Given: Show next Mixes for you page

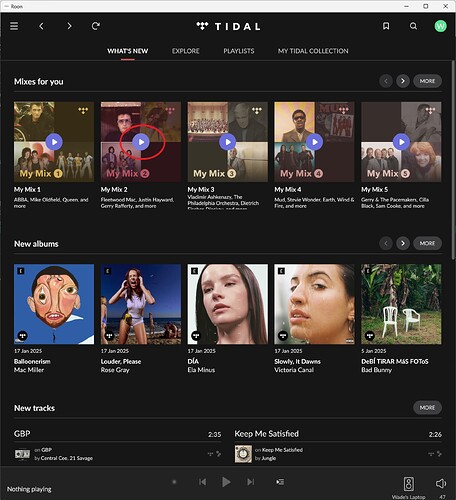Looking at the screenshot, I should 403,81.
